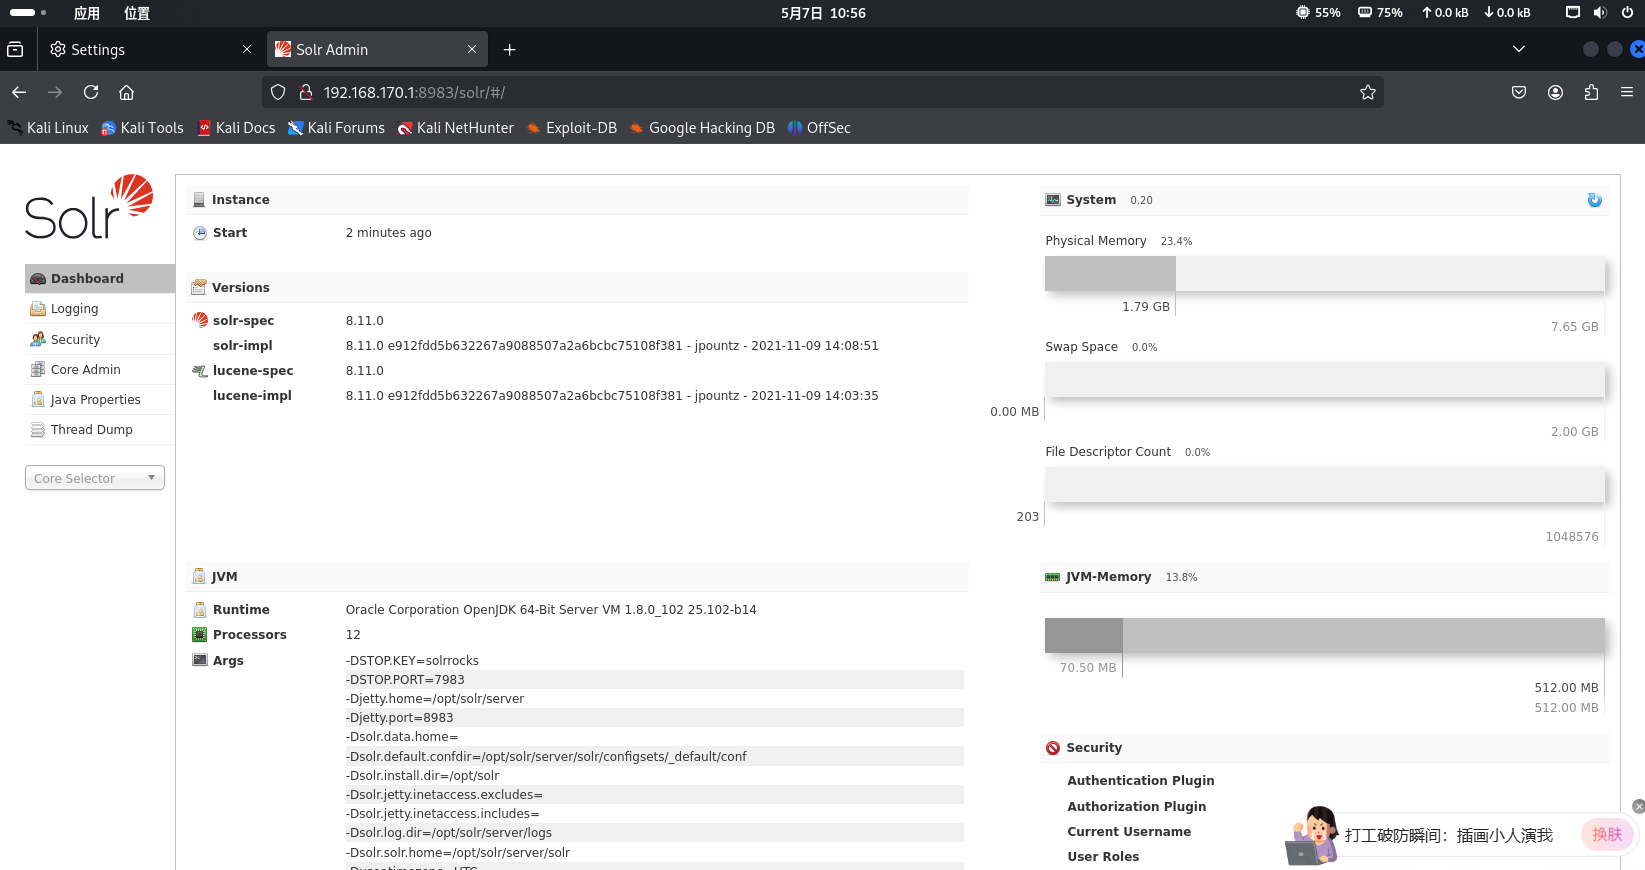Open OffSec bookmark
Image resolution: width=1645 pixels, height=870 pixels.
coord(819,128)
